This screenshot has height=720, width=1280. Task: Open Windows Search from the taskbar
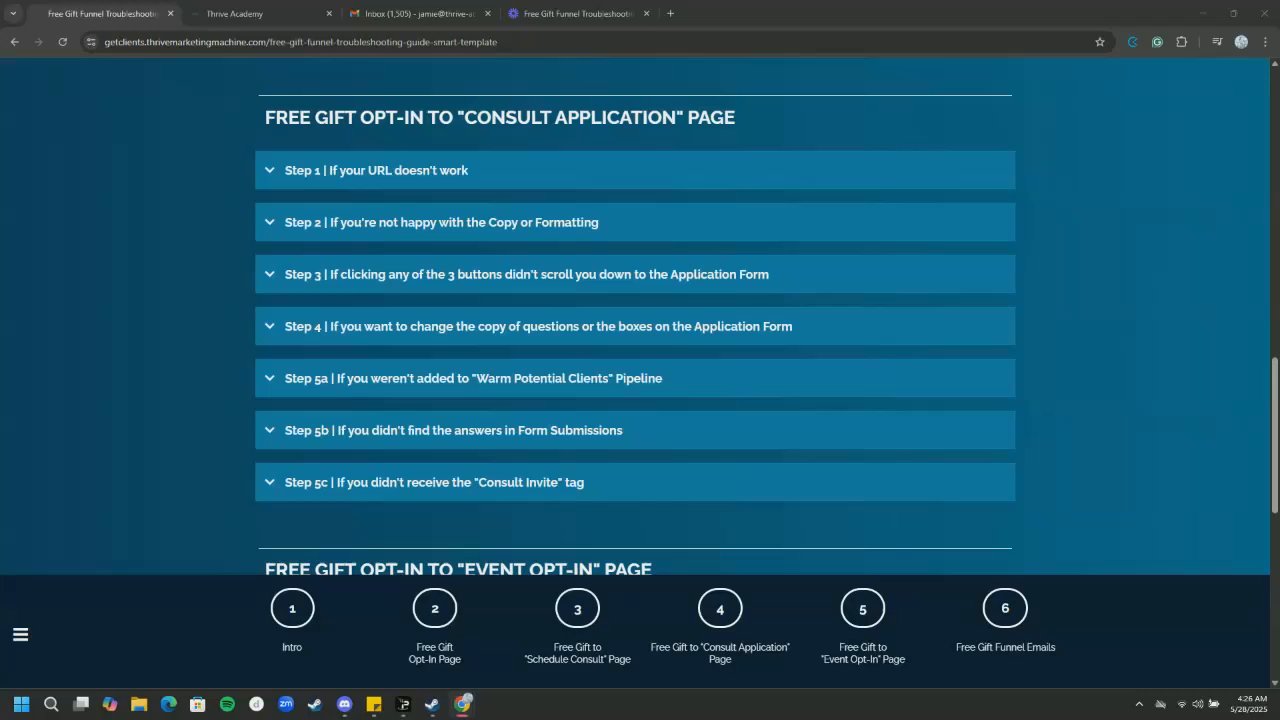(51, 704)
